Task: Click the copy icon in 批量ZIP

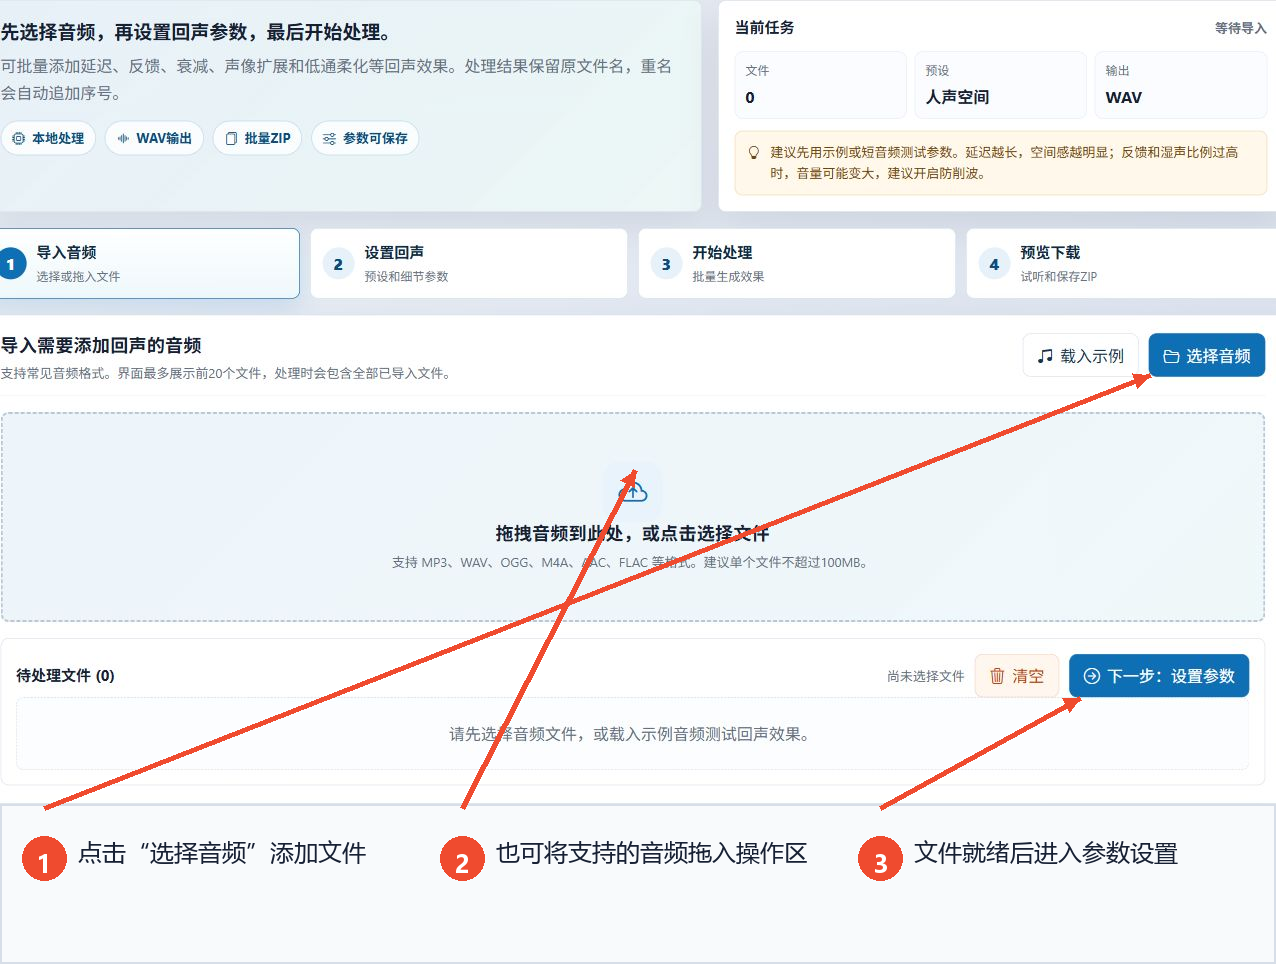Action: 231,139
